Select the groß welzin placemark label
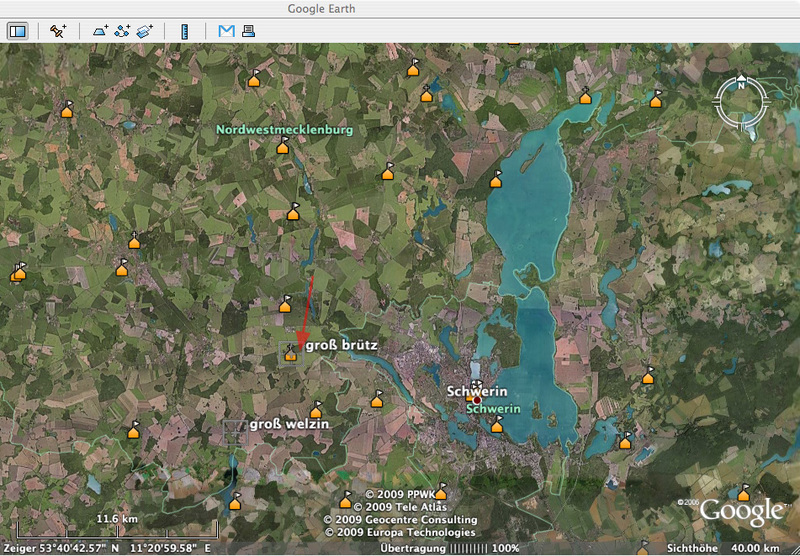 click(x=289, y=424)
